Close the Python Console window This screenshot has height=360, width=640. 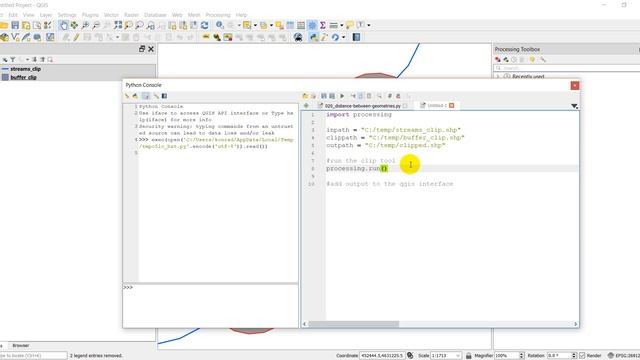(575, 85)
